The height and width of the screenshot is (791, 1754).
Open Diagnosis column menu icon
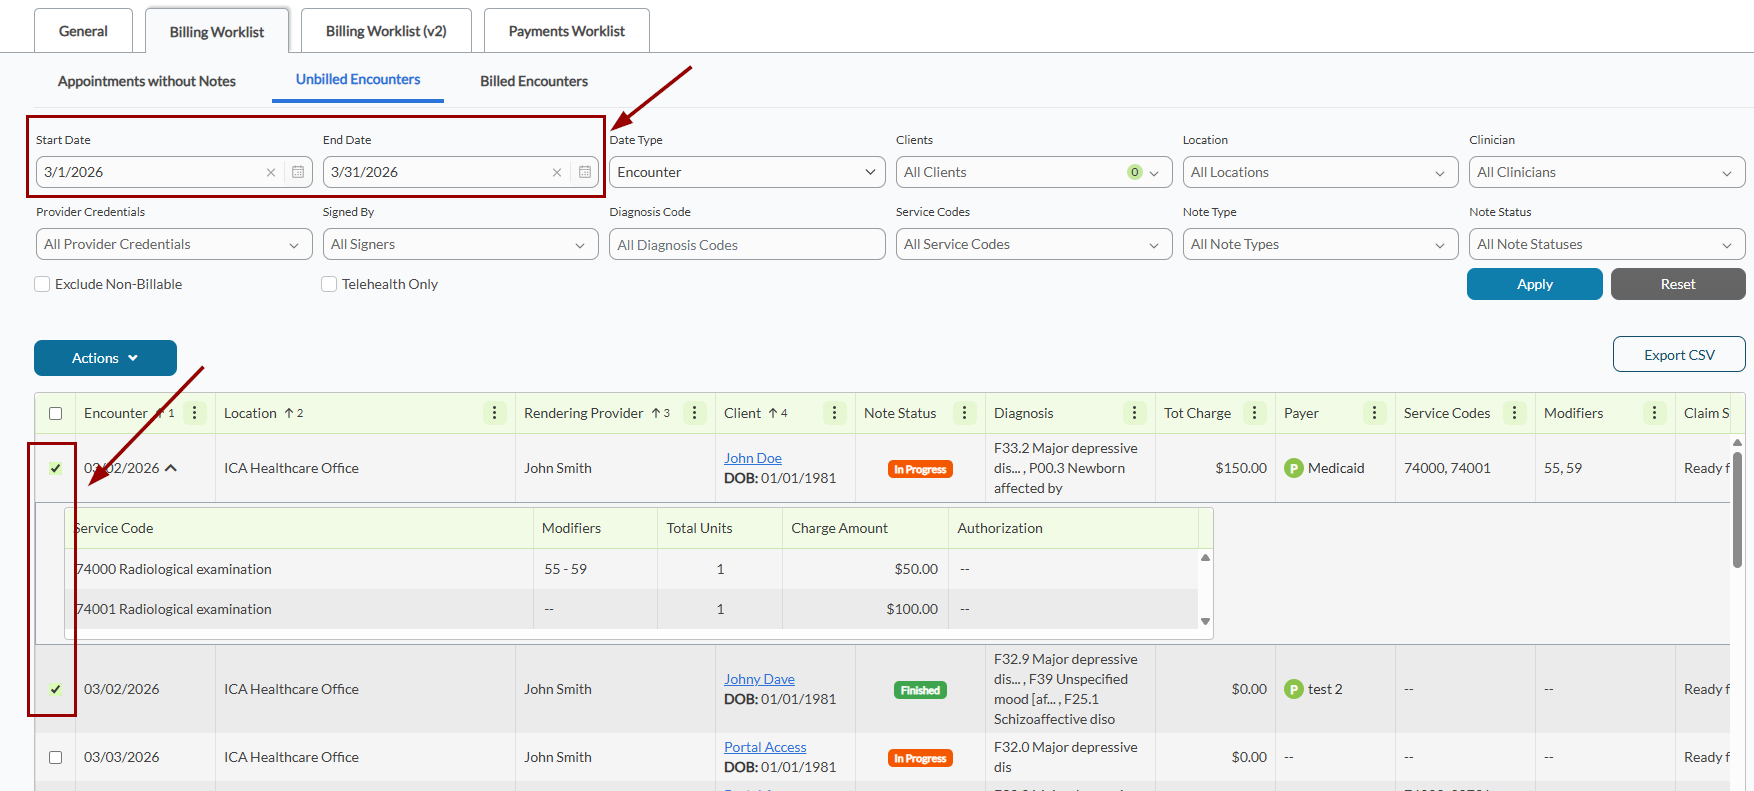pos(1135,413)
